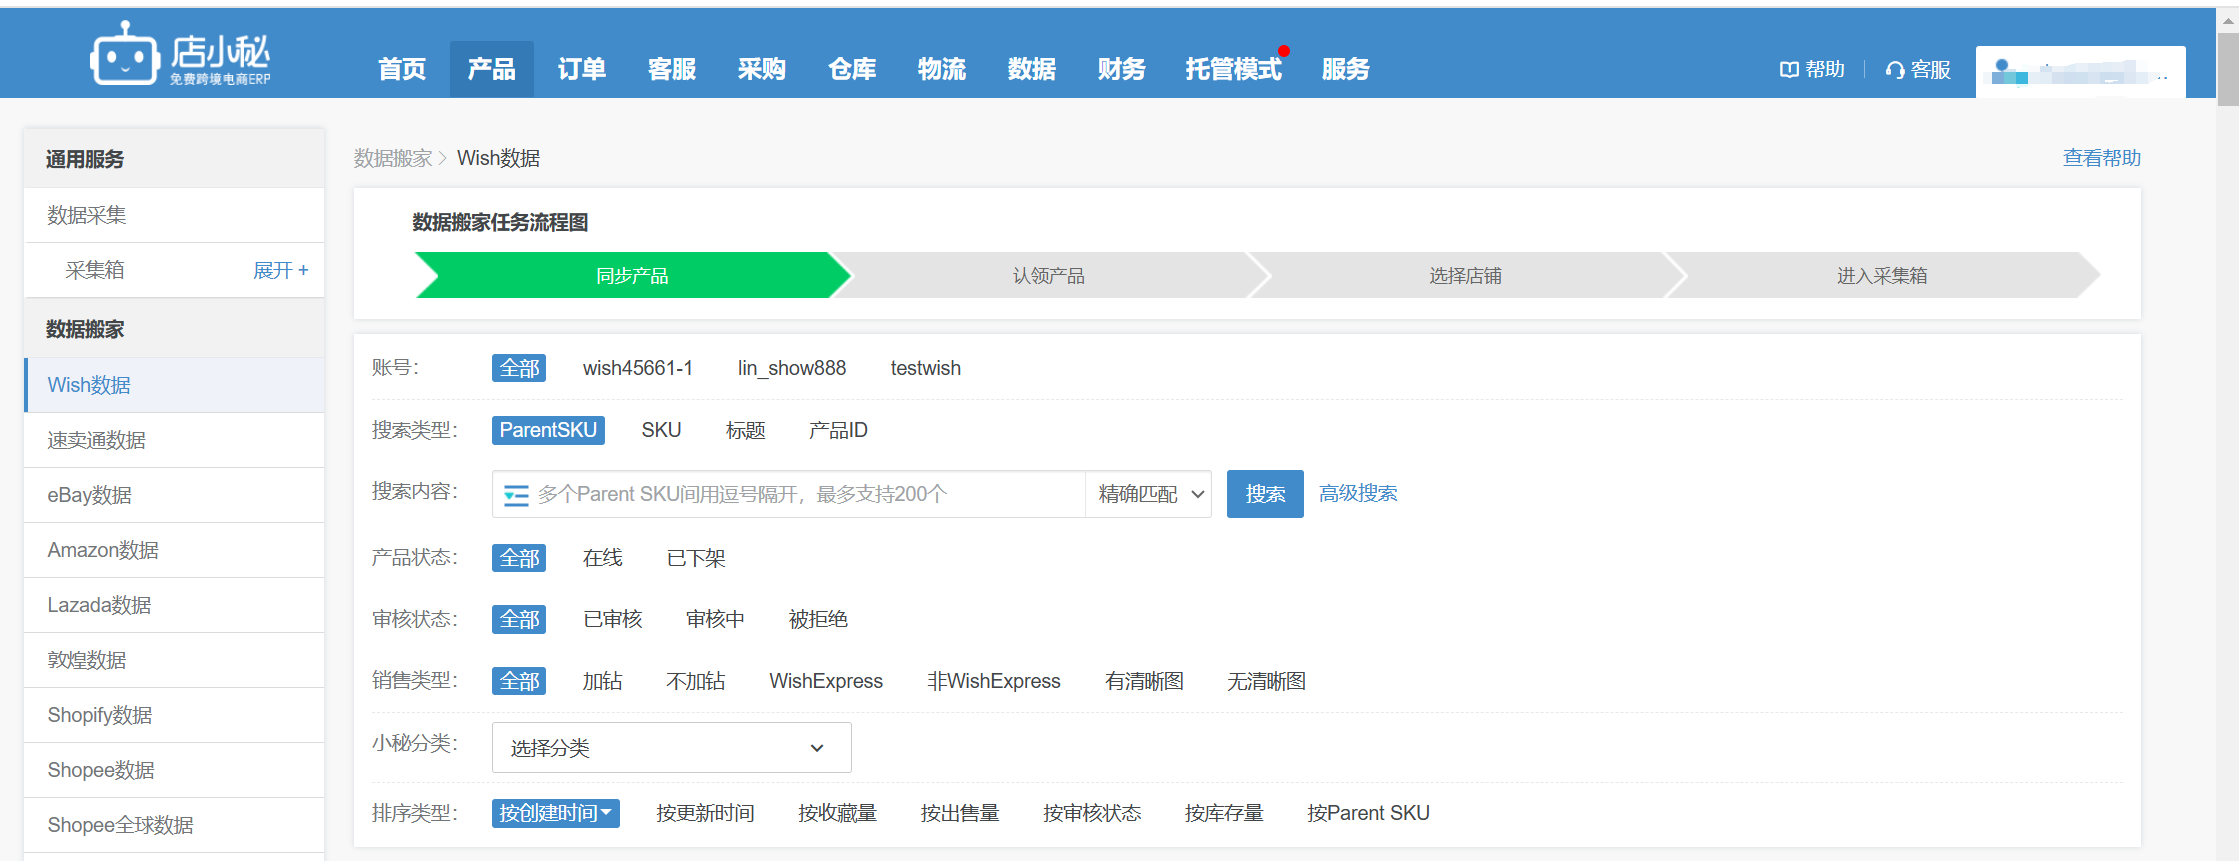Select eBay数据 in sidebar
Screen dimensions: 2239x861
(174, 495)
